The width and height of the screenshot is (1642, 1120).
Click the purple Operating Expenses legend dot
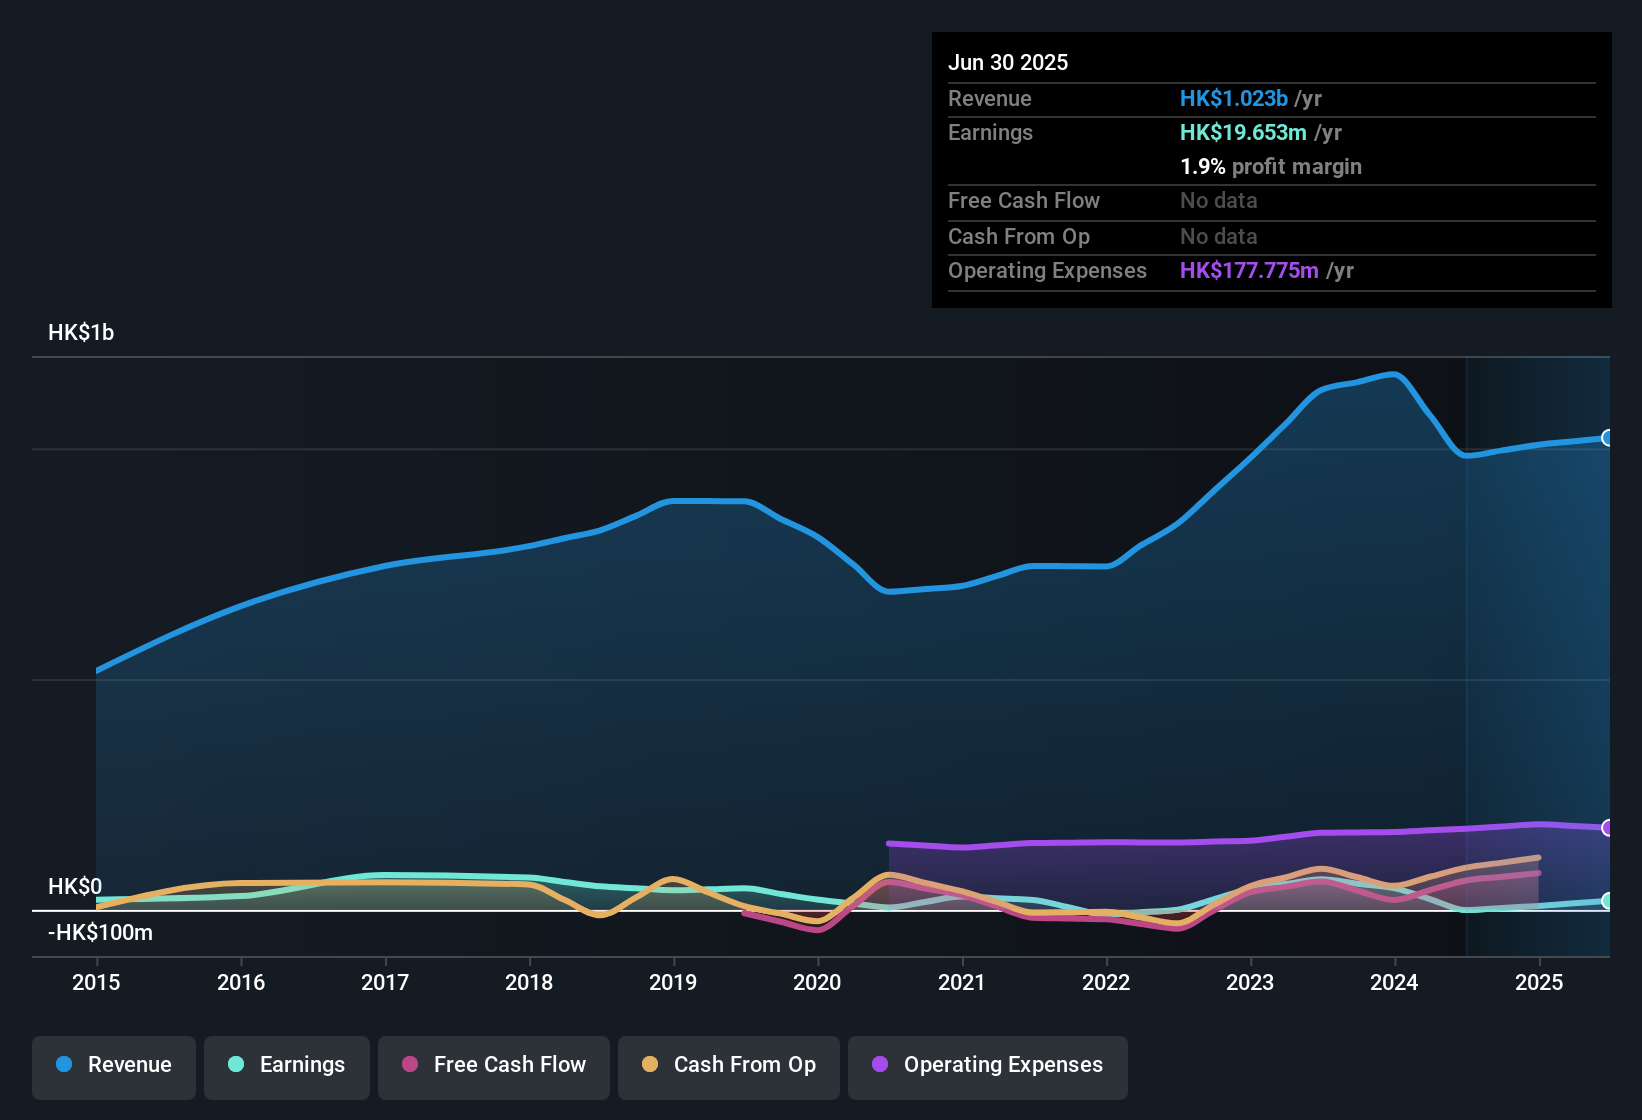pyautogui.click(x=878, y=1066)
